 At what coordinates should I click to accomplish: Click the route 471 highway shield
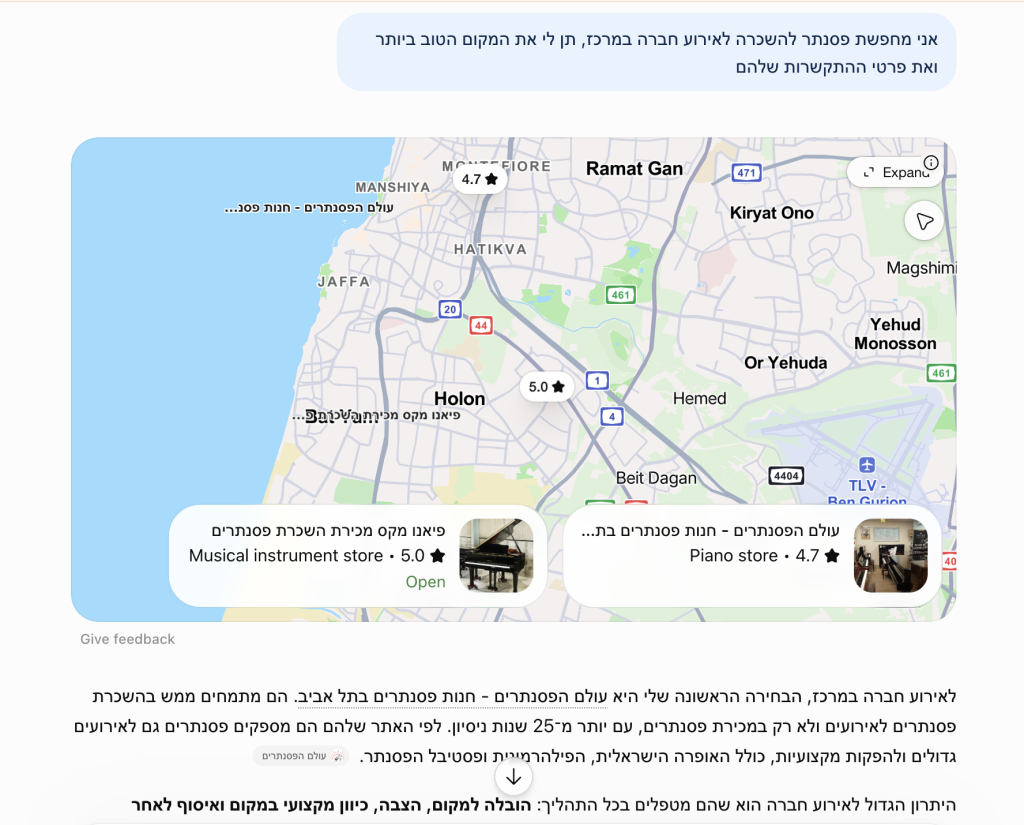(746, 173)
